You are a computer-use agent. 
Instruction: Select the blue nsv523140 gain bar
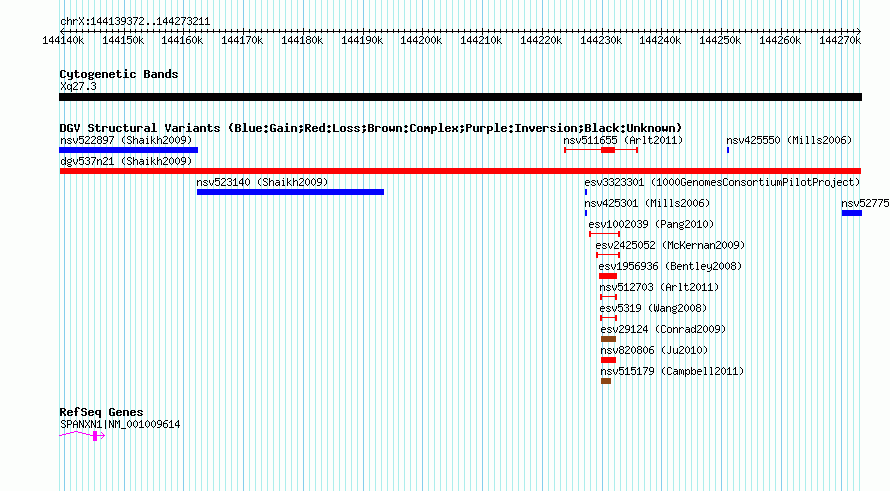[291, 192]
